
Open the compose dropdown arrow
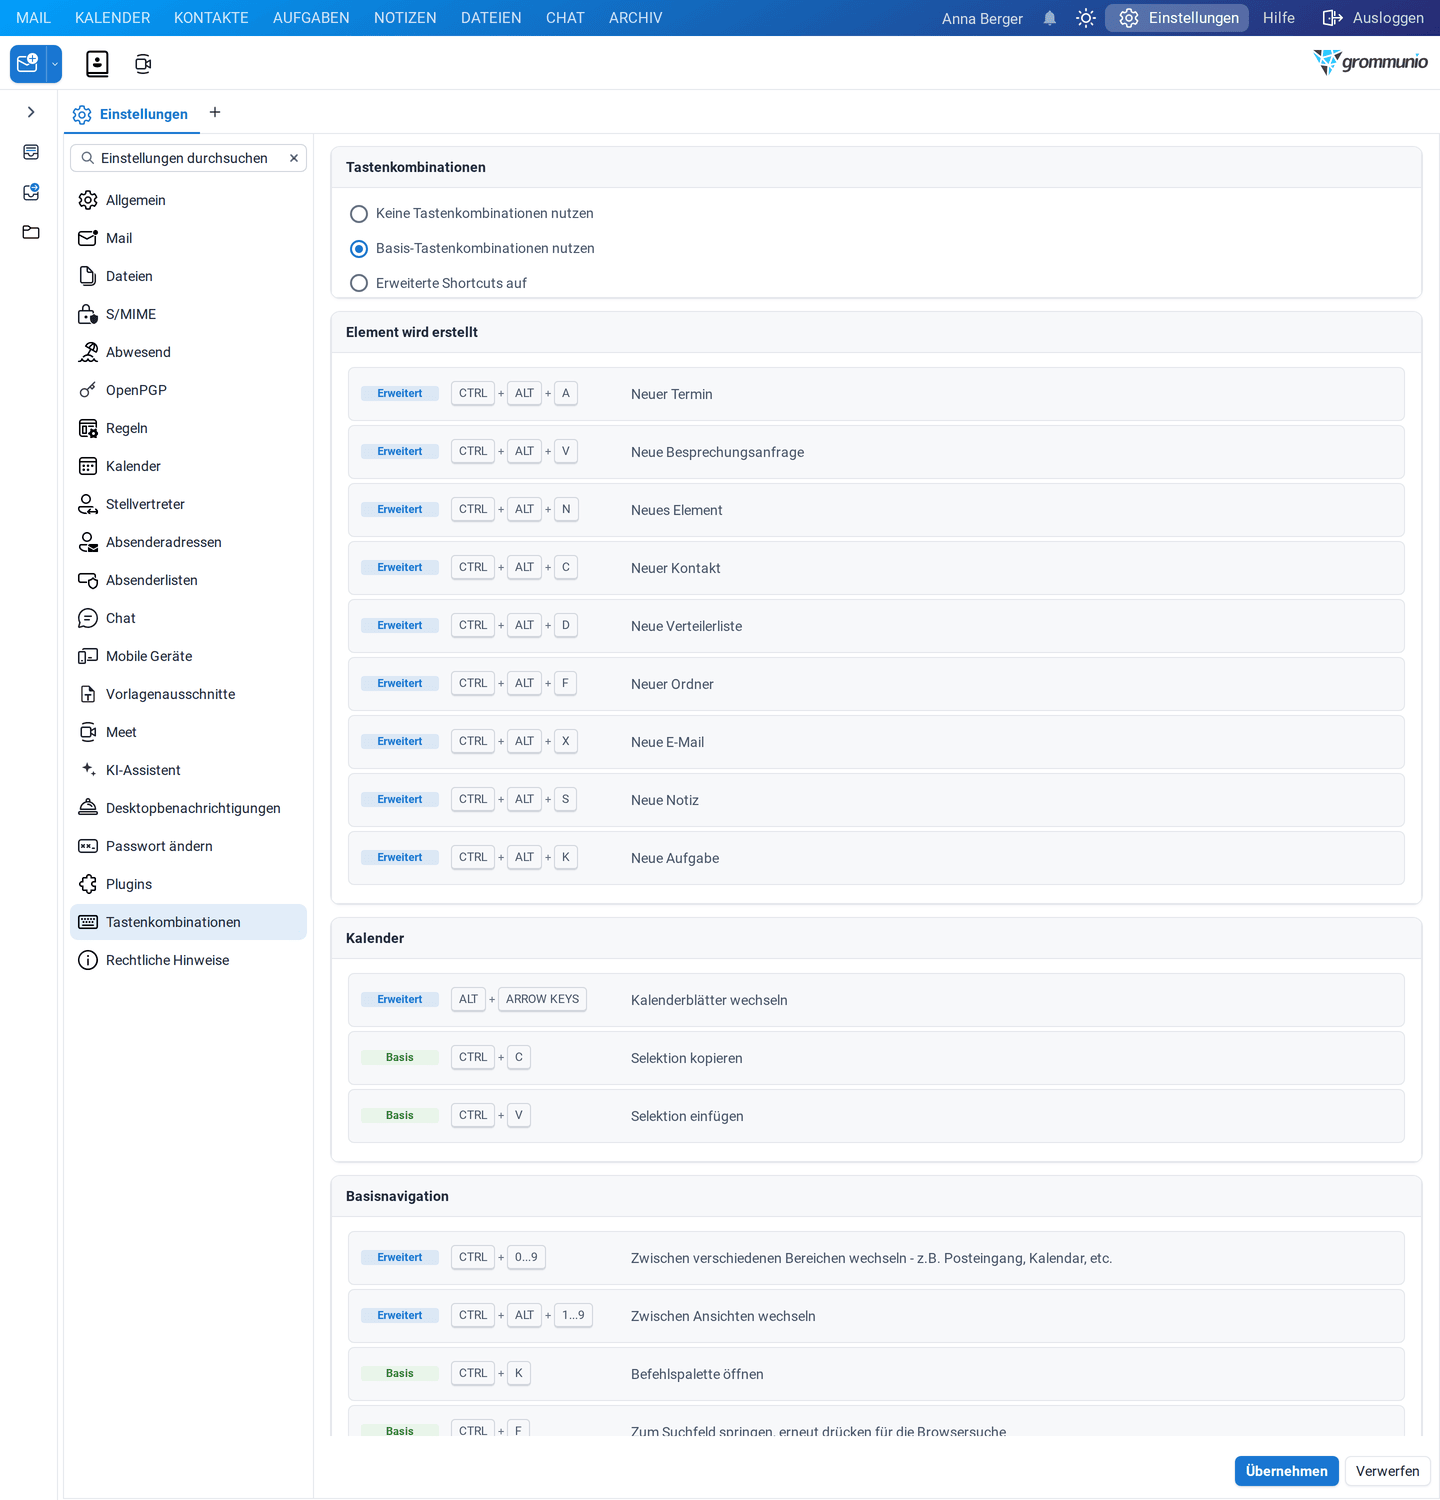55,64
